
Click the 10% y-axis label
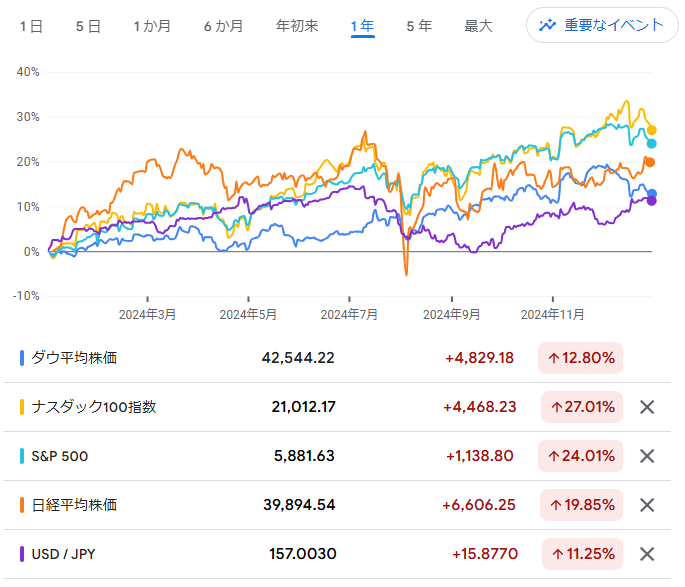coord(28,207)
